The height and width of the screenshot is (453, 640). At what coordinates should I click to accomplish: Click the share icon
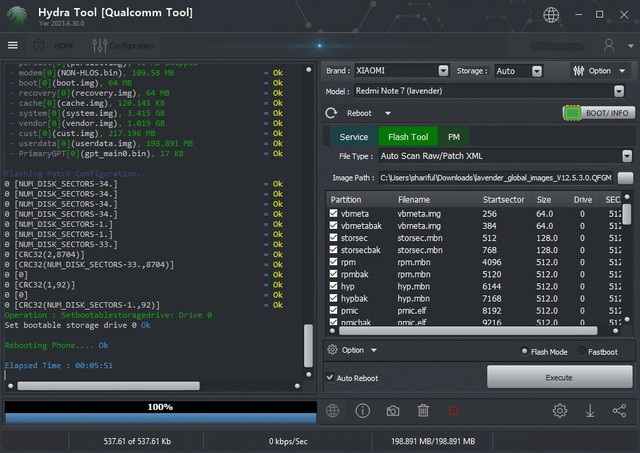619,411
